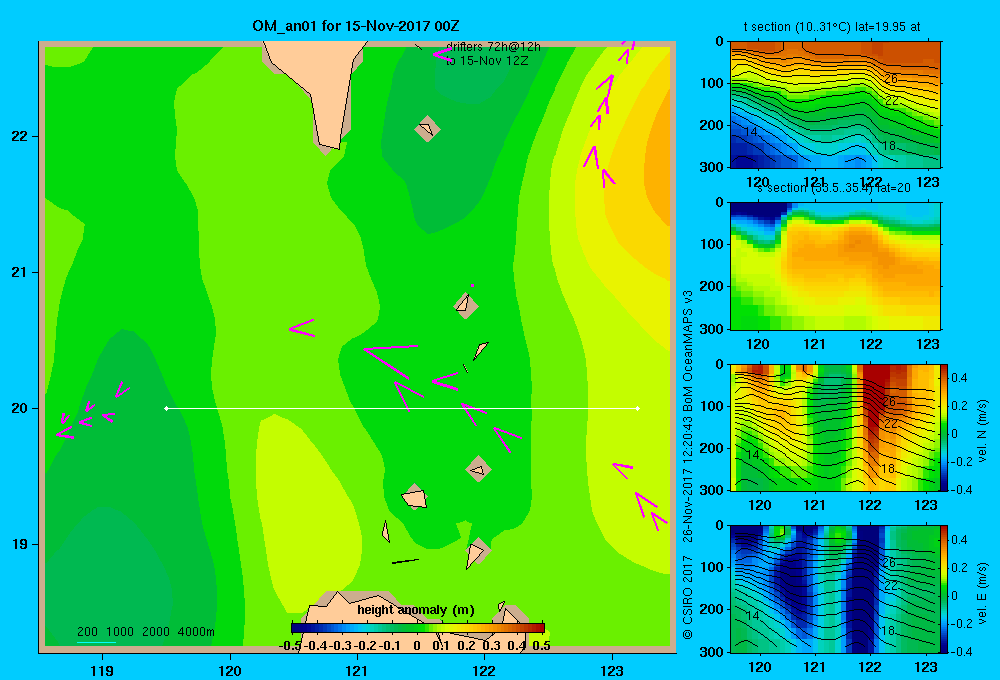Viewport: 1000px width, 680px height.
Task: Click the 300 depth tick of temperature section
Action: [x=711, y=167]
